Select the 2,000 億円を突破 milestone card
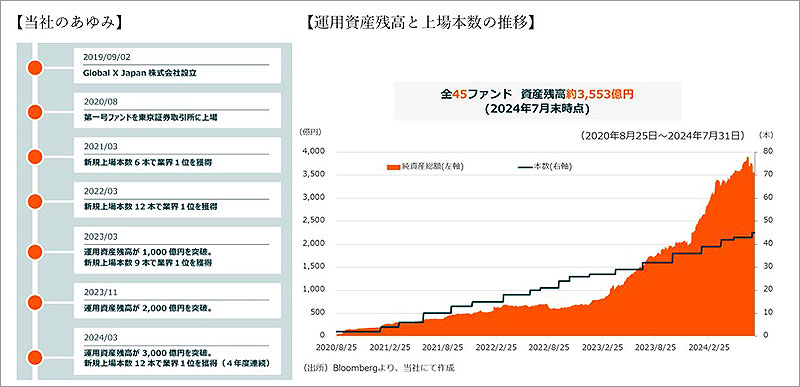Image resolution: width=800 pixels, height=387 pixels. tap(178, 301)
